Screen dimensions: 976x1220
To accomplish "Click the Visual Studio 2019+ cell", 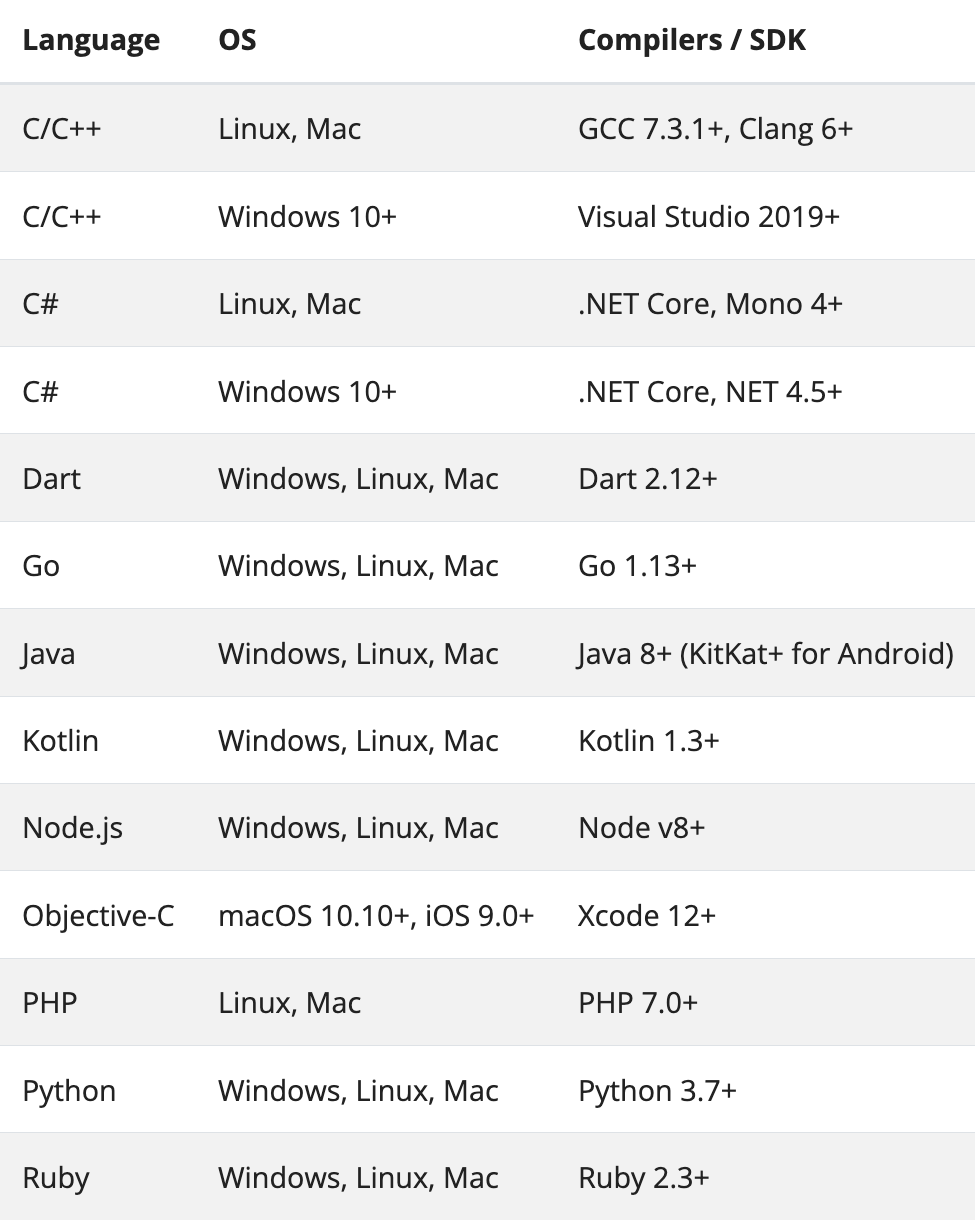I will coord(708,216).
